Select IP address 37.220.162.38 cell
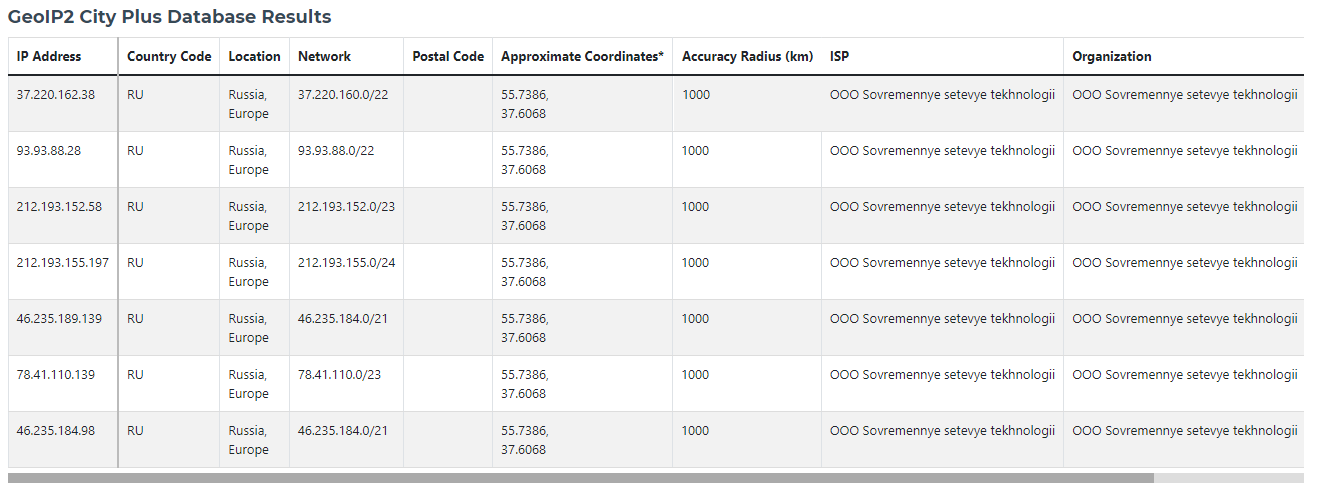The height and width of the screenshot is (489, 1319). [63, 104]
